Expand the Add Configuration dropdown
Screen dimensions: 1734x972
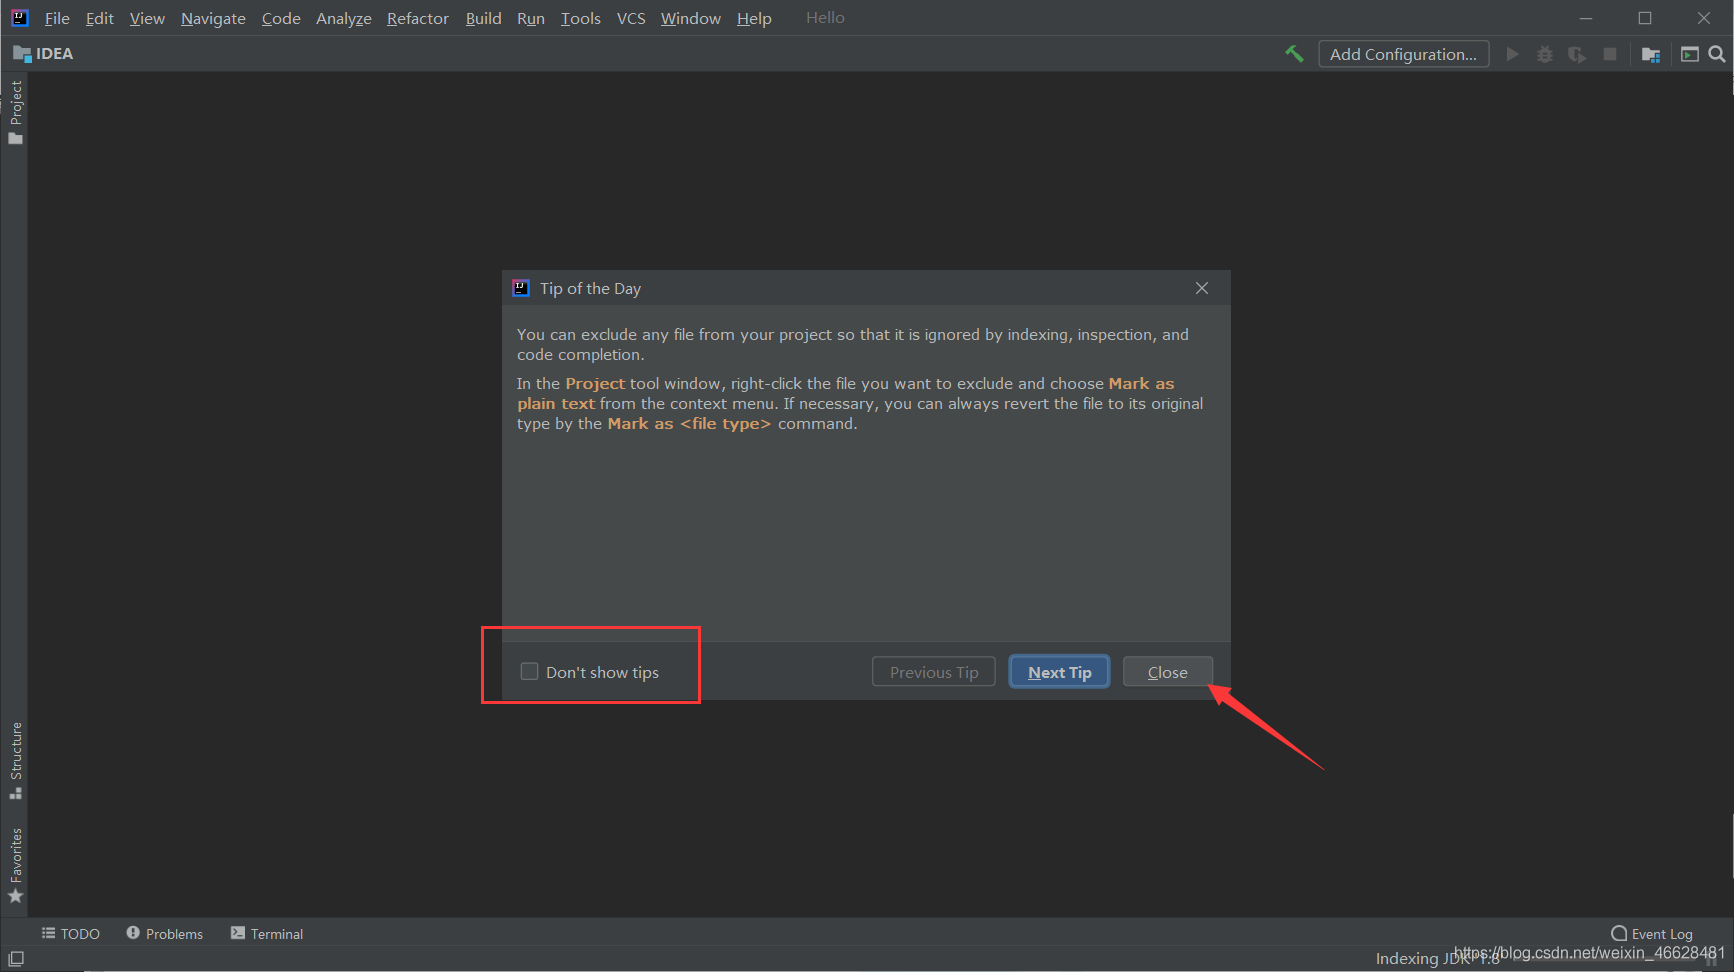pos(1403,53)
